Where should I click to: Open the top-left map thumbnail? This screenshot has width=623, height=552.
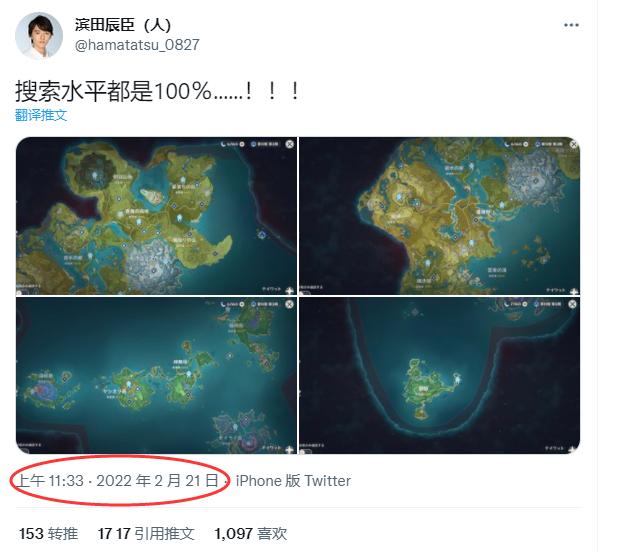click(x=157, y=216)
